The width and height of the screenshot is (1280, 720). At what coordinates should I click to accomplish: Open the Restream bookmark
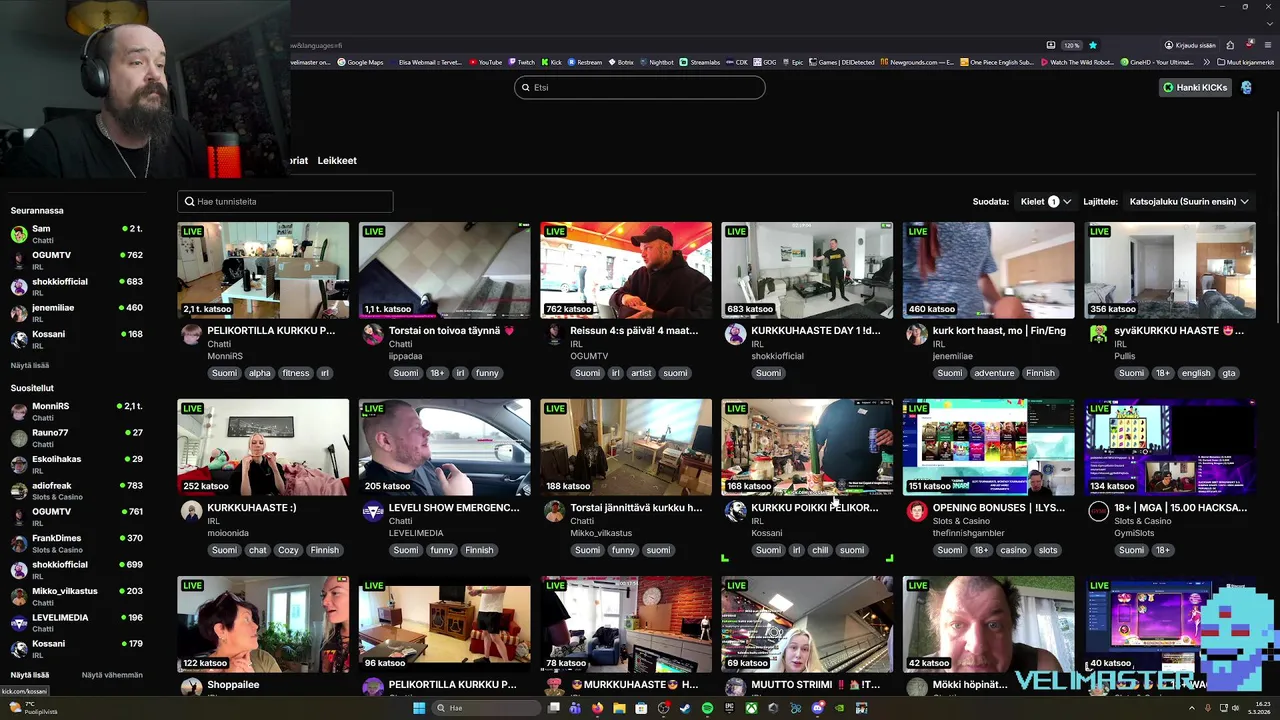pos(585,62)
